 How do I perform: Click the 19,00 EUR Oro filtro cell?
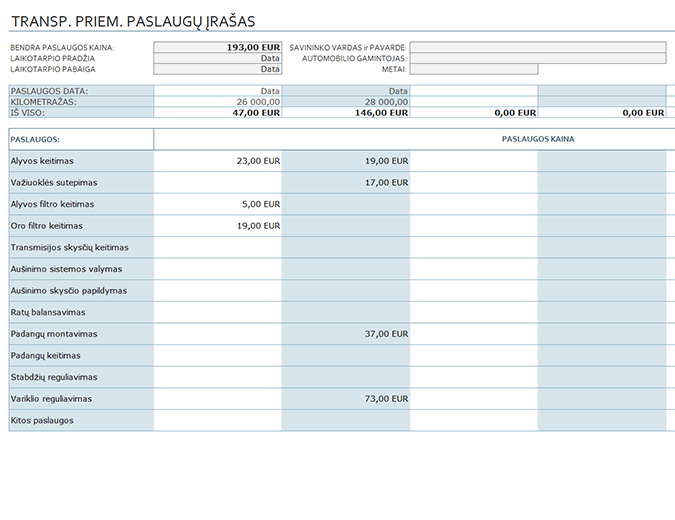[x=217, y=226]
